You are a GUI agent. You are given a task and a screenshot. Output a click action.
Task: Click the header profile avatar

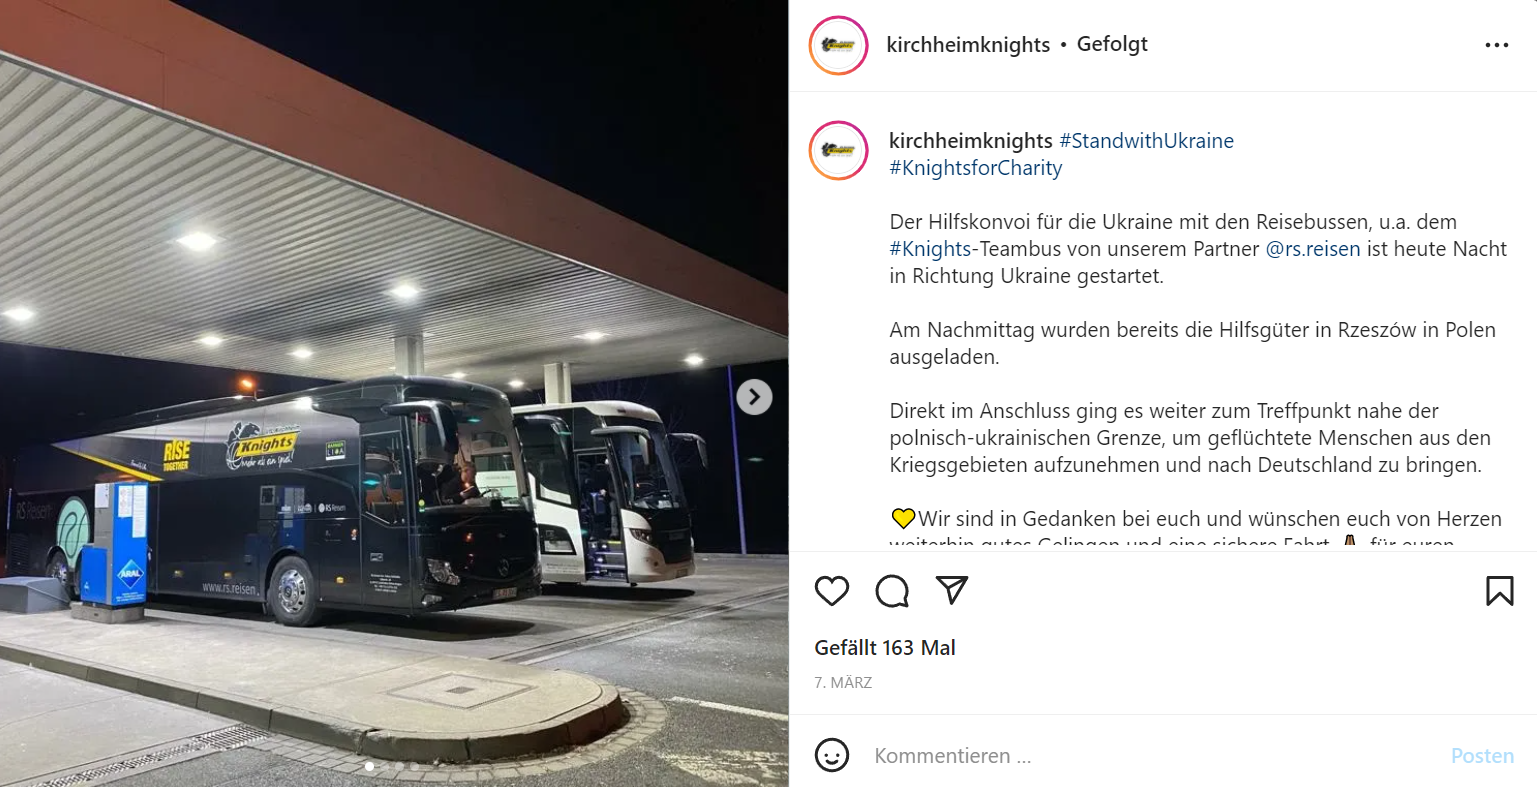[x=838, y=45]
